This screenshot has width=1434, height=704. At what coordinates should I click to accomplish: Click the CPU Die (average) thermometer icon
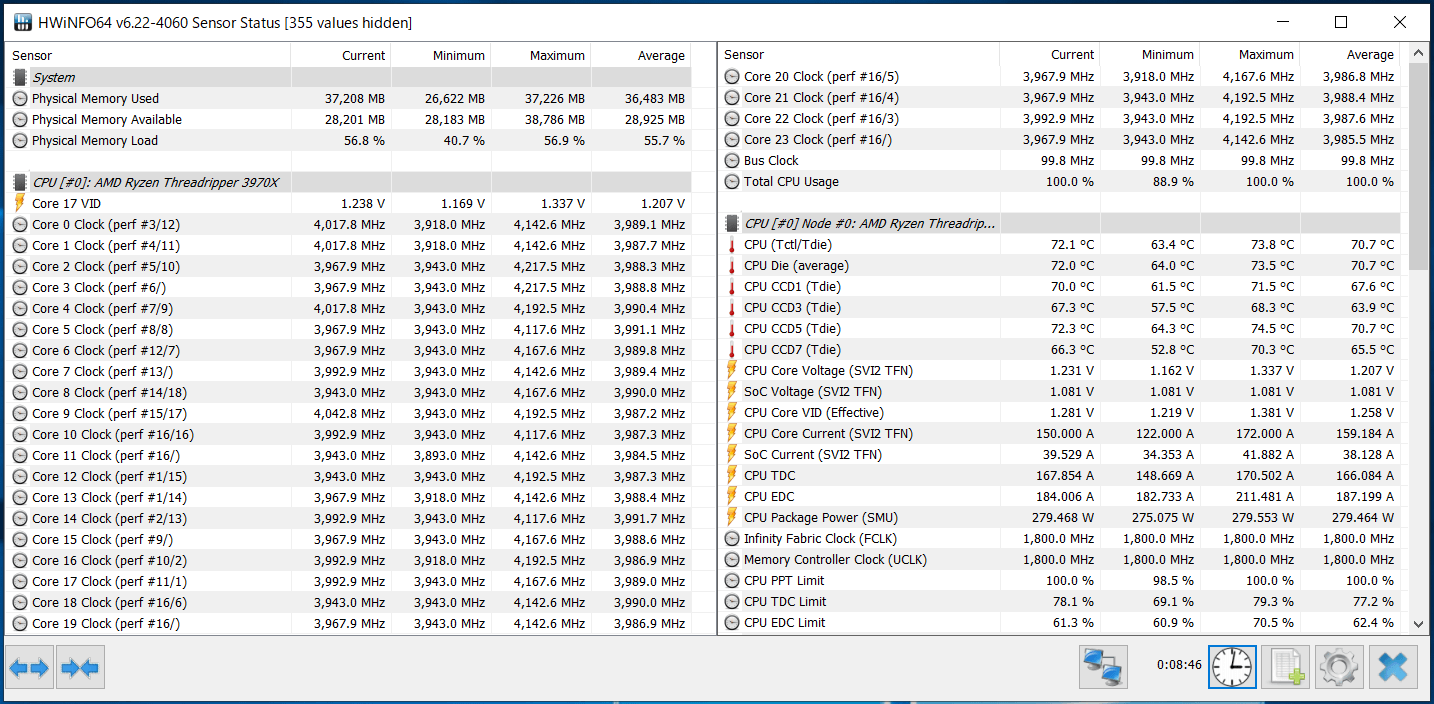(732, 266)
